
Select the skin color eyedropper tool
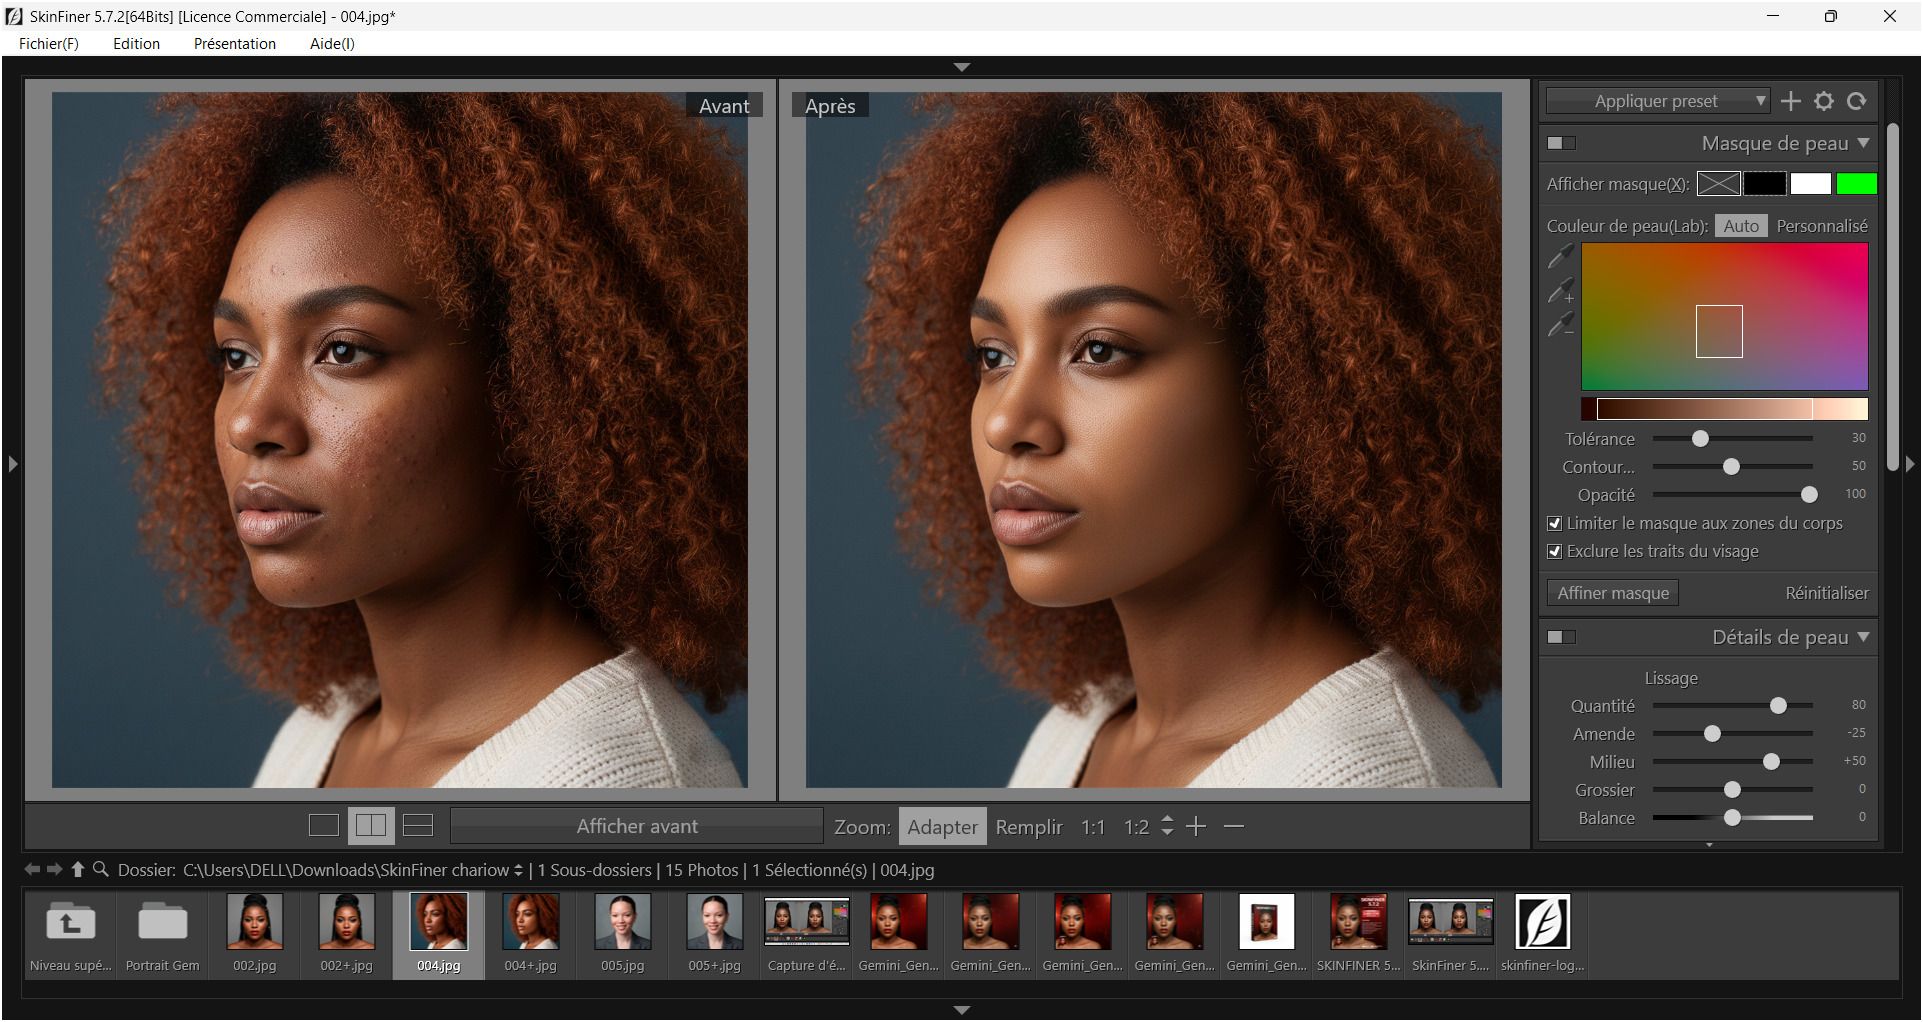pyautogui.click(x=1561, y=257)
